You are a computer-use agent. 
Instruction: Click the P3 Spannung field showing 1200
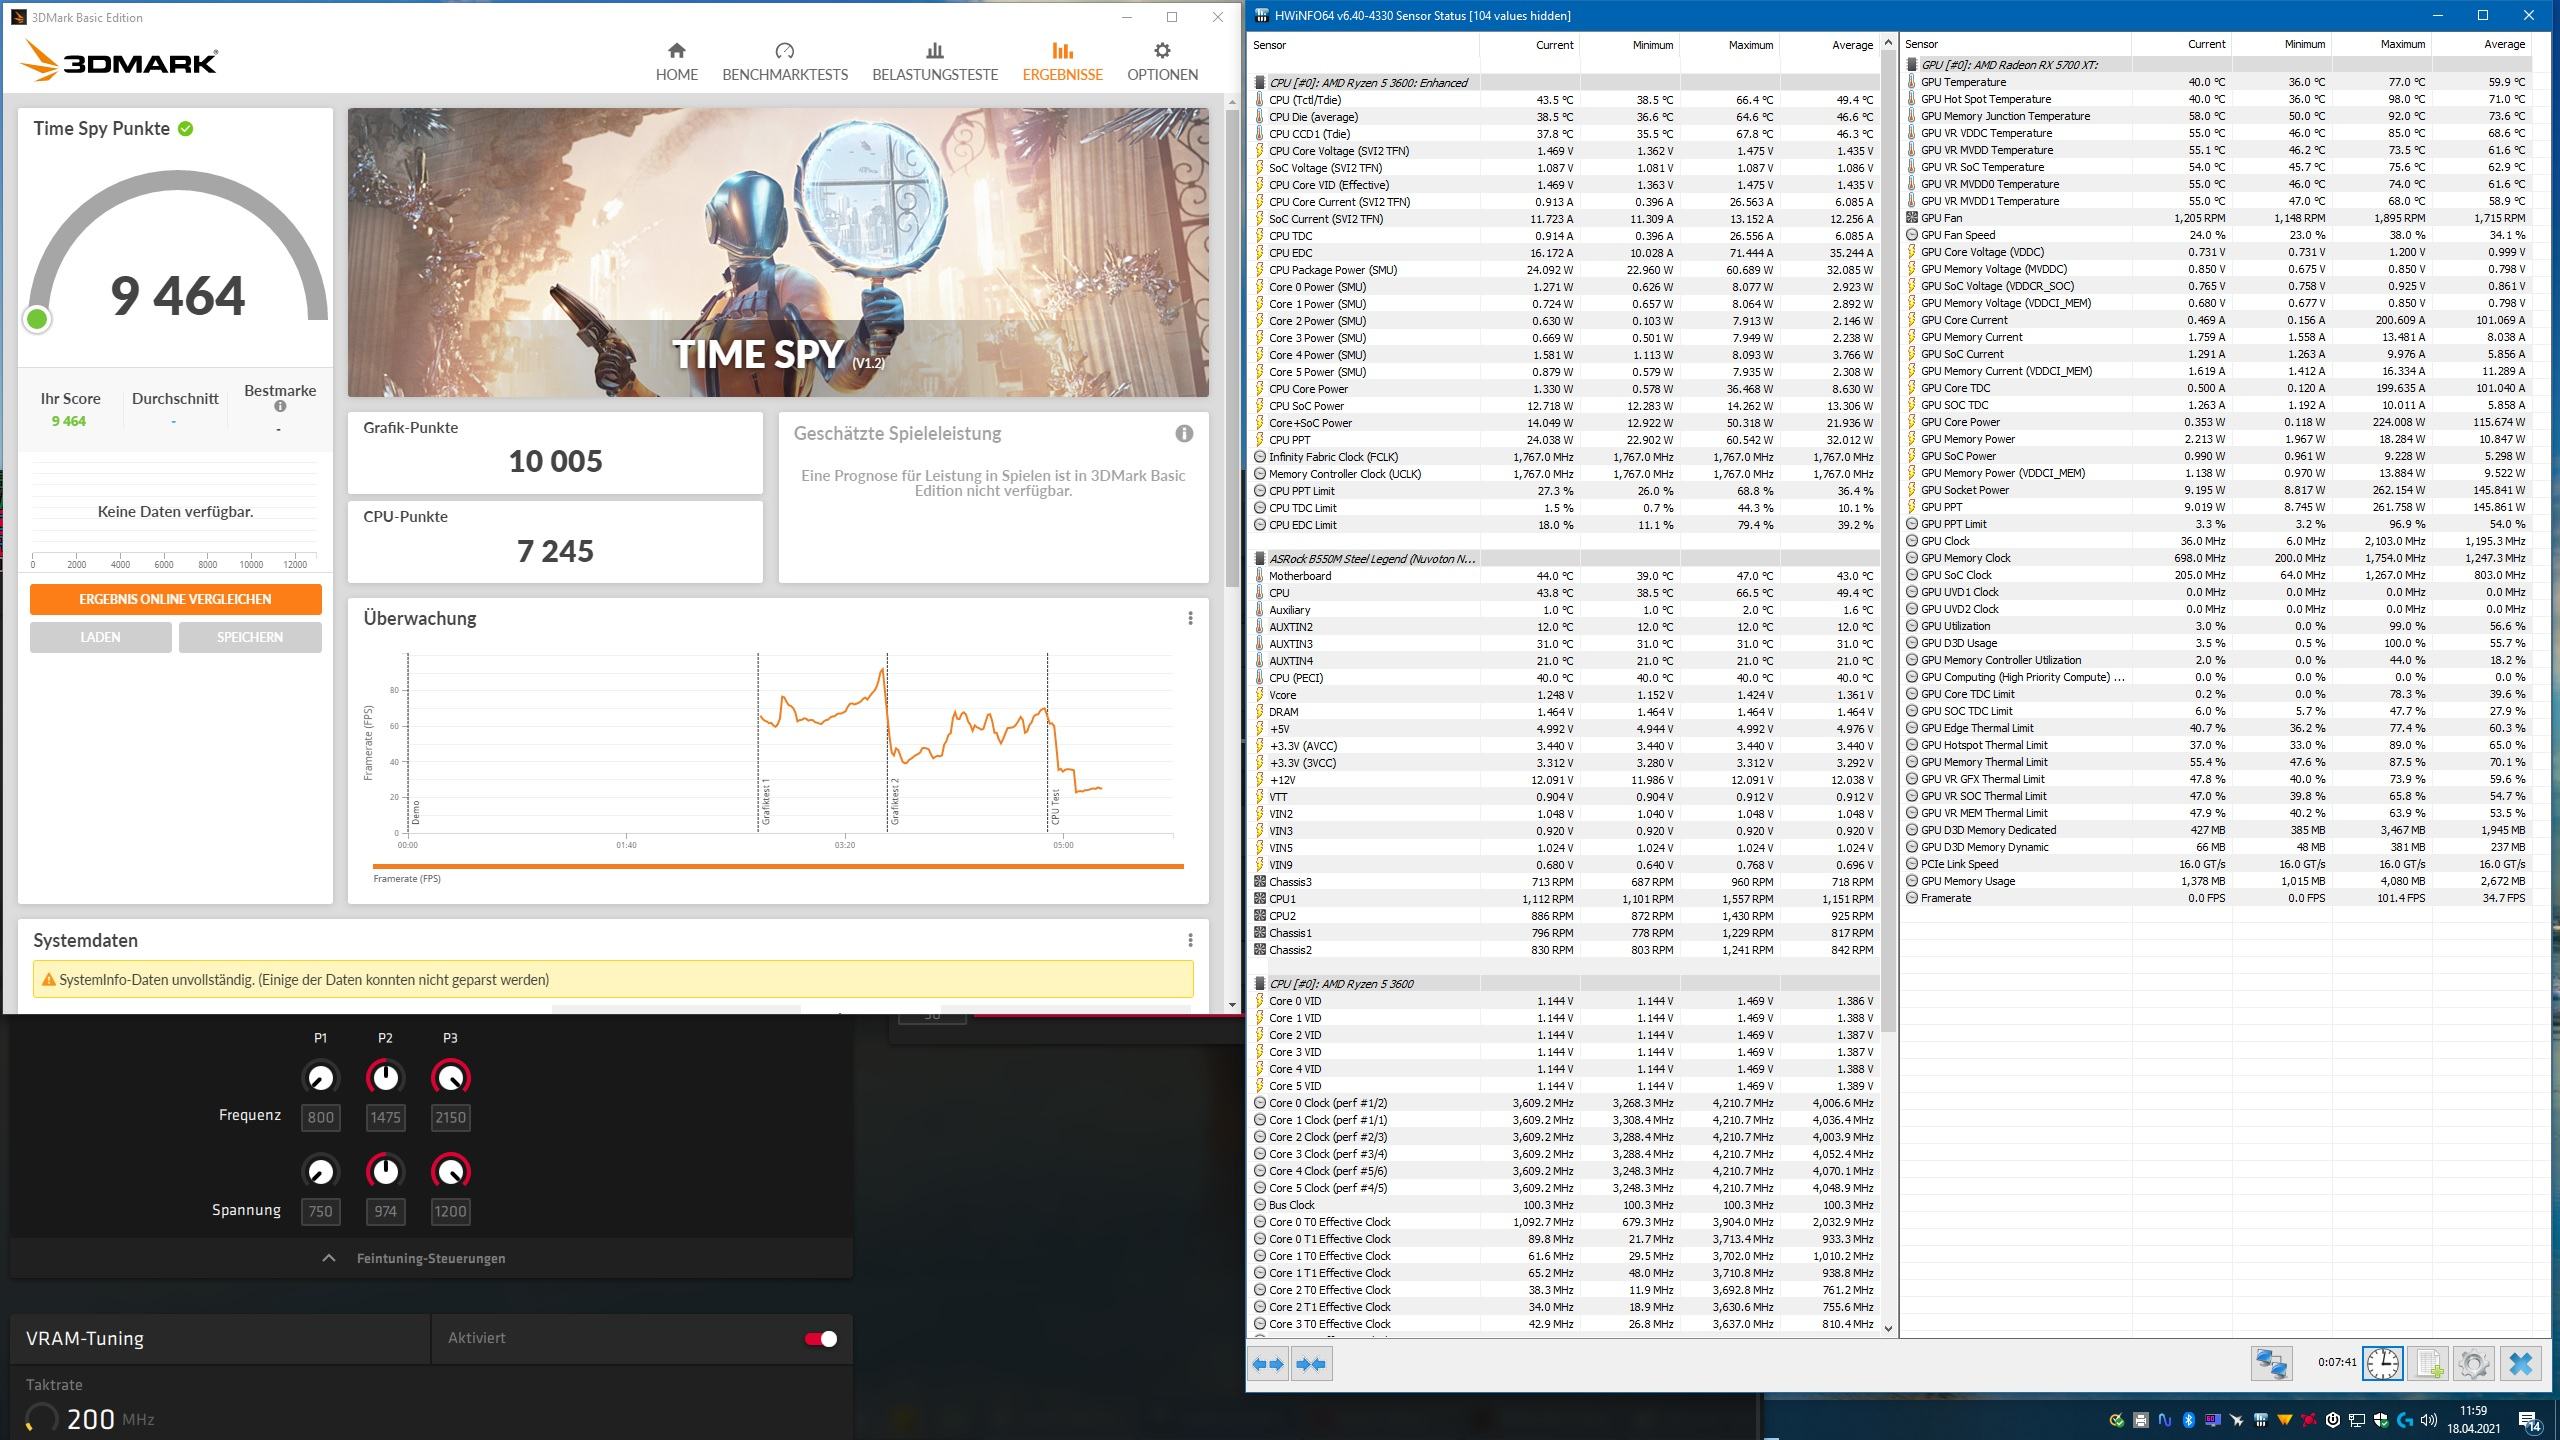[x=450, y=1212]
